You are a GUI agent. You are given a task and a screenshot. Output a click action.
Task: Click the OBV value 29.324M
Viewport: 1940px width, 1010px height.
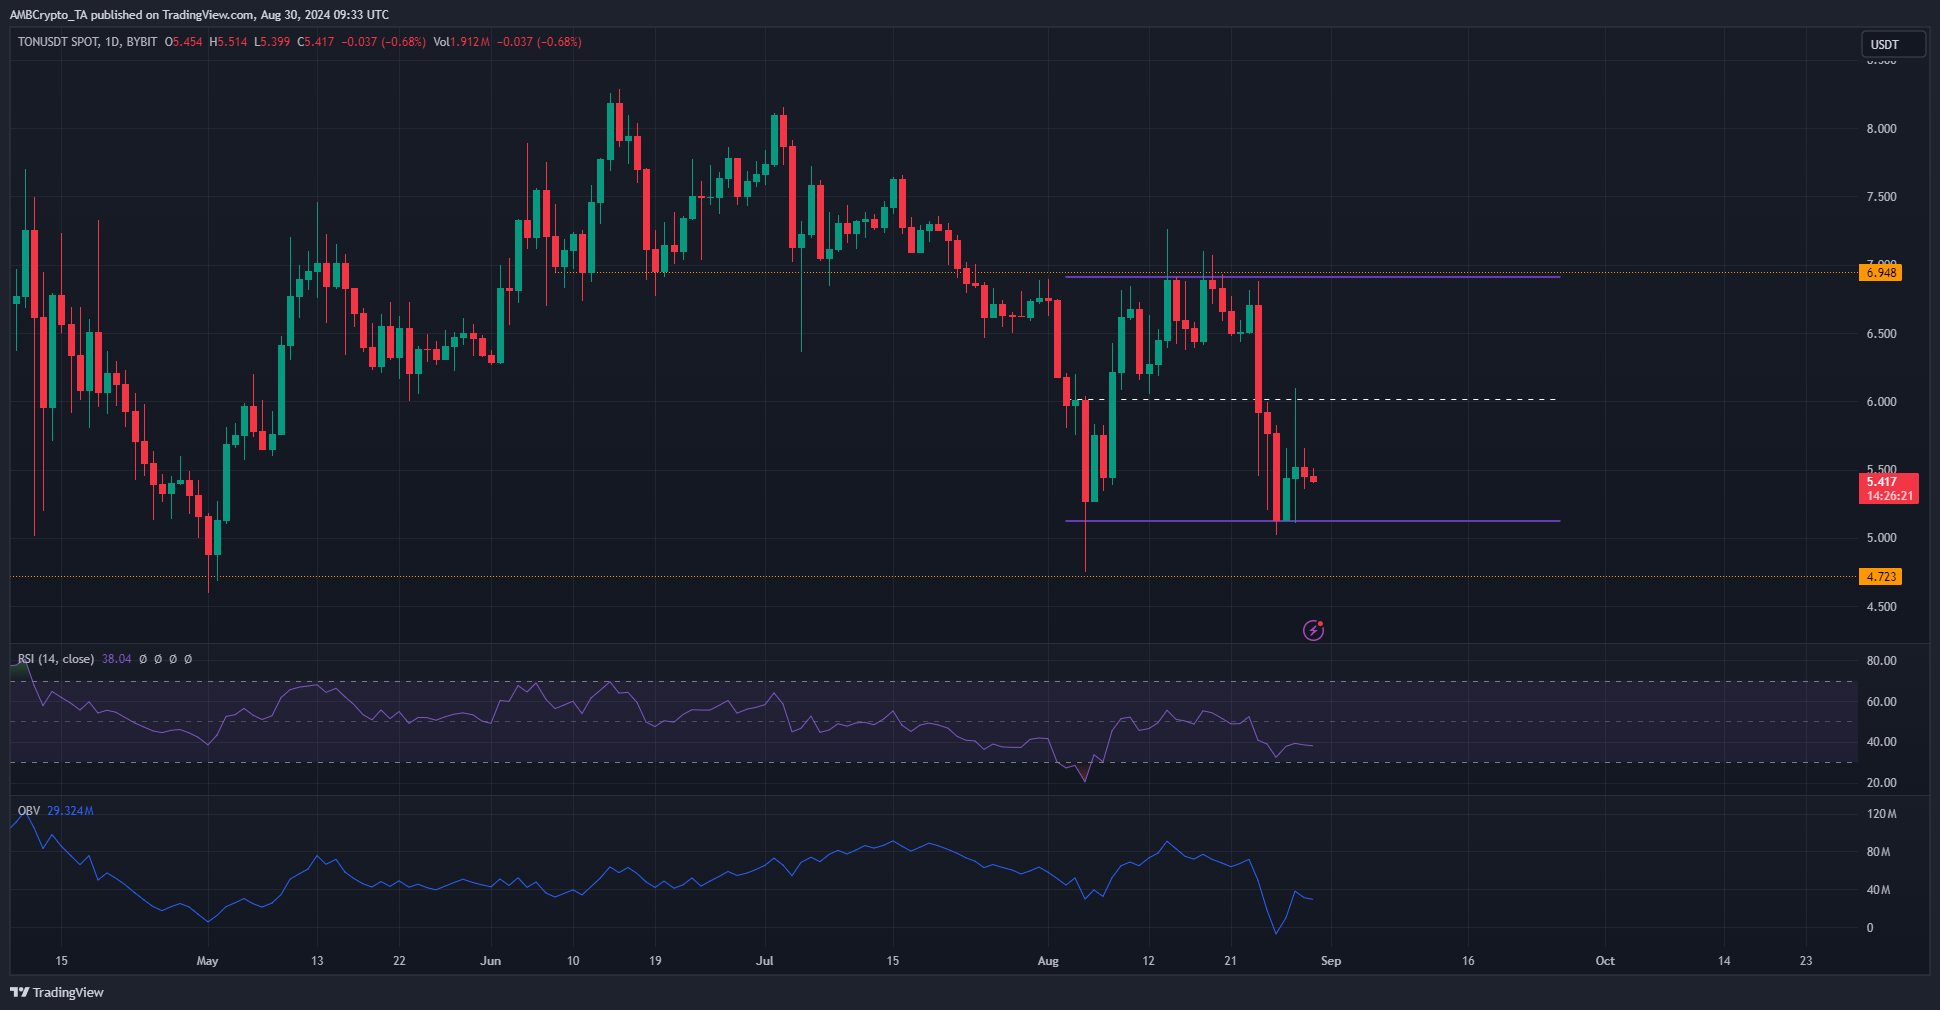pyautogui.click(x=70, y=811)
